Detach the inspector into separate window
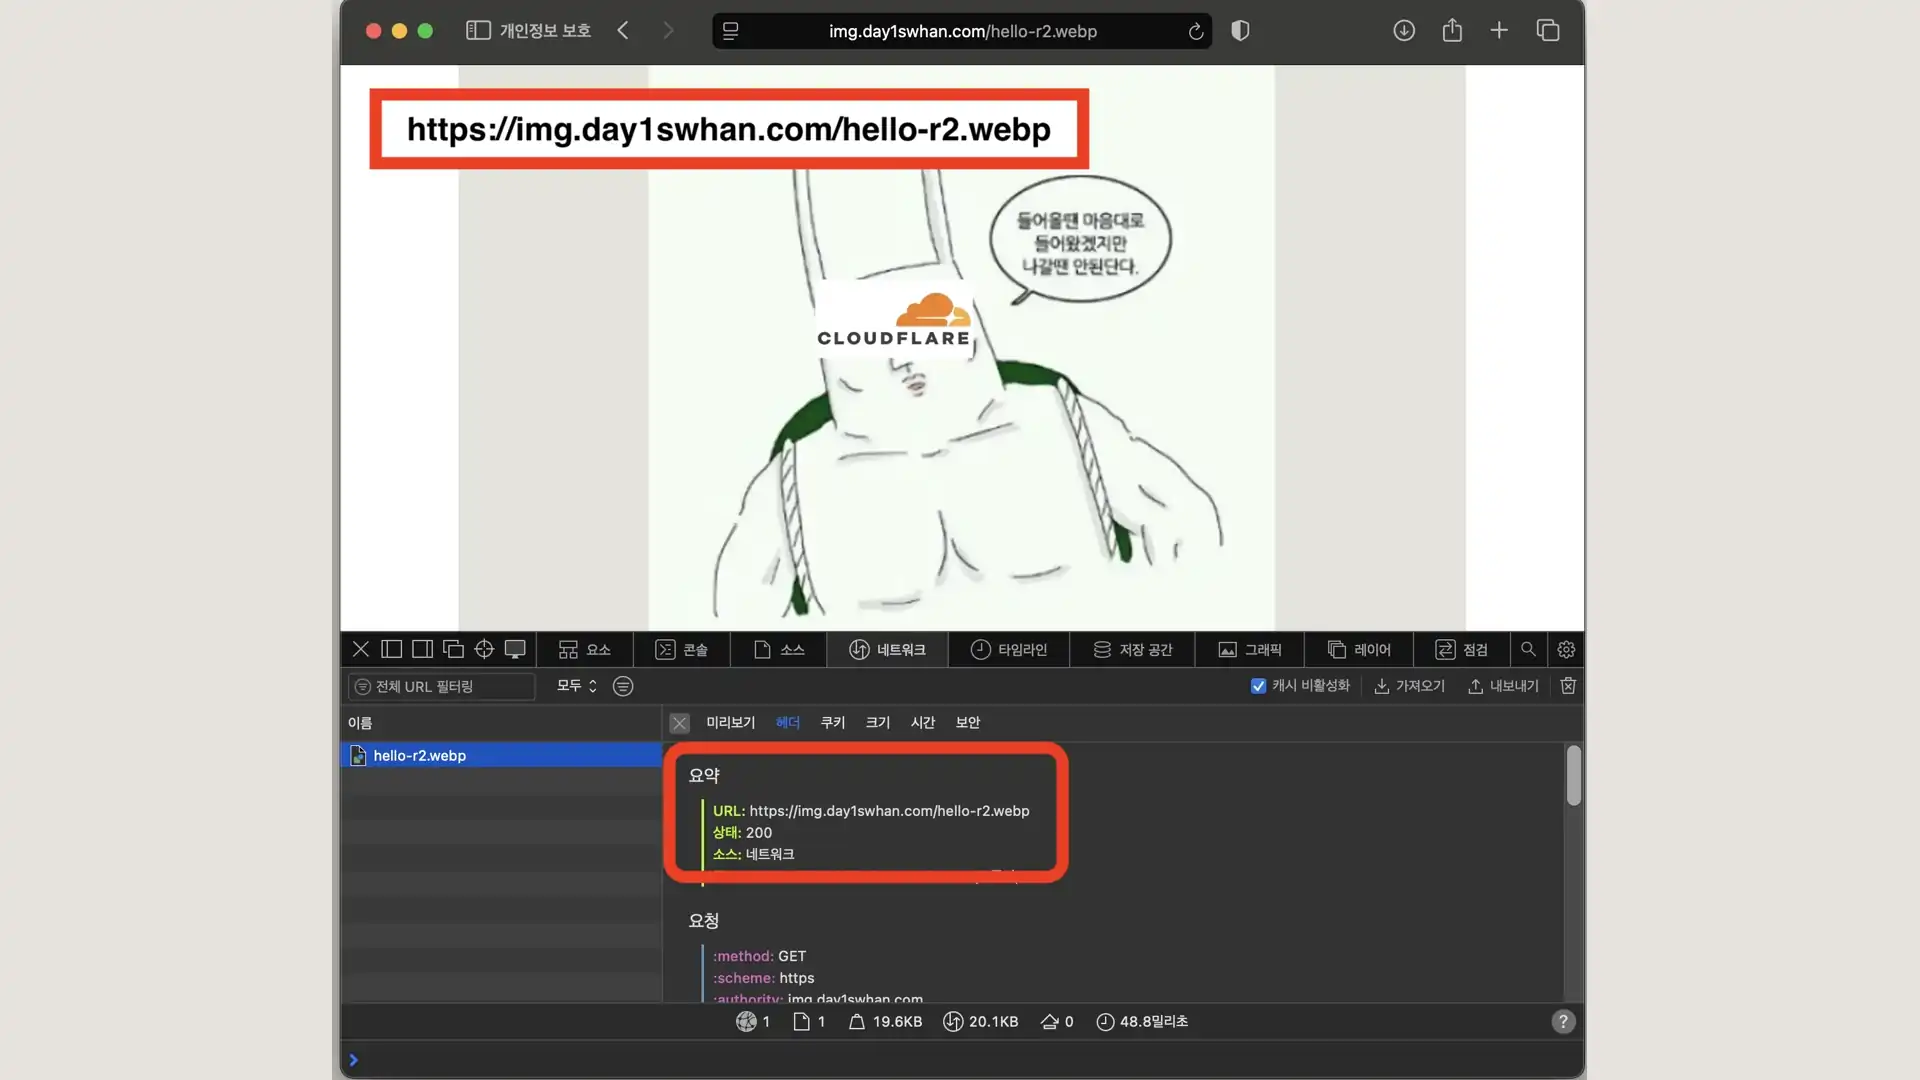This screenshot has width=1920, height=1080. point(453,649)
